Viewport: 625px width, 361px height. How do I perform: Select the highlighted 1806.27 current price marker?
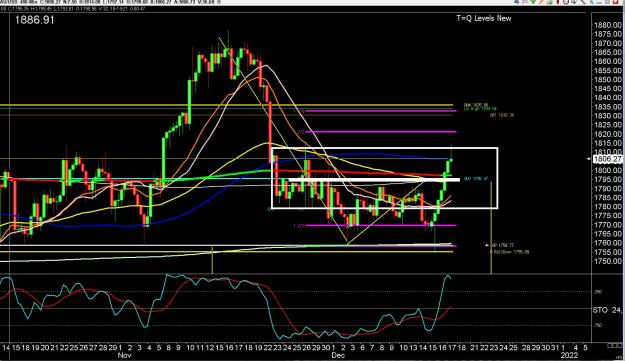click(x=607, y=159)
